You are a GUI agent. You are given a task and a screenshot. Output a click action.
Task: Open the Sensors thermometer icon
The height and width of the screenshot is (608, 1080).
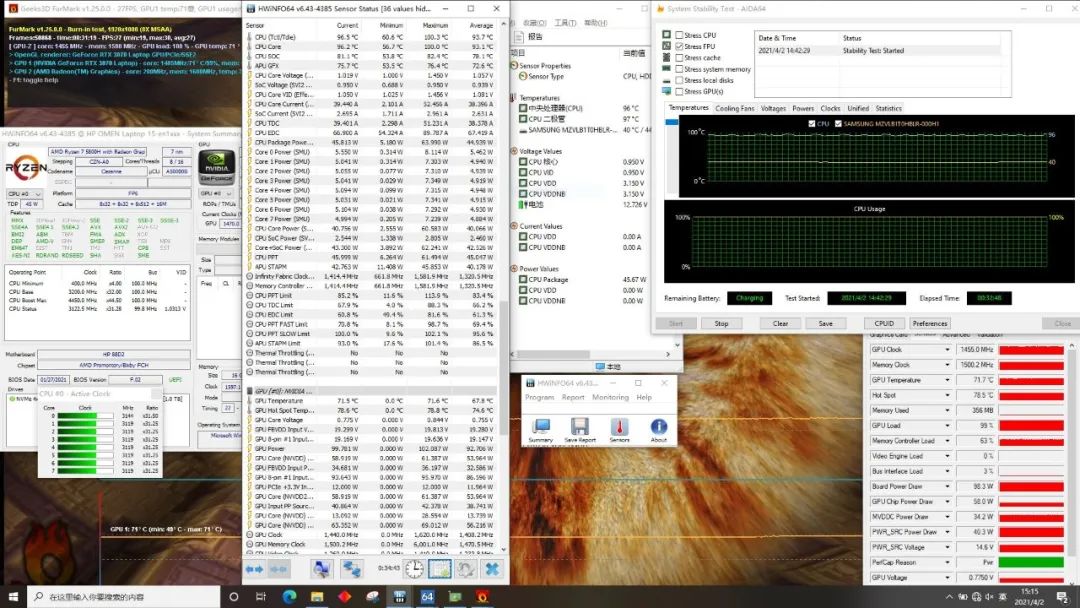click(x=619, y=428)
